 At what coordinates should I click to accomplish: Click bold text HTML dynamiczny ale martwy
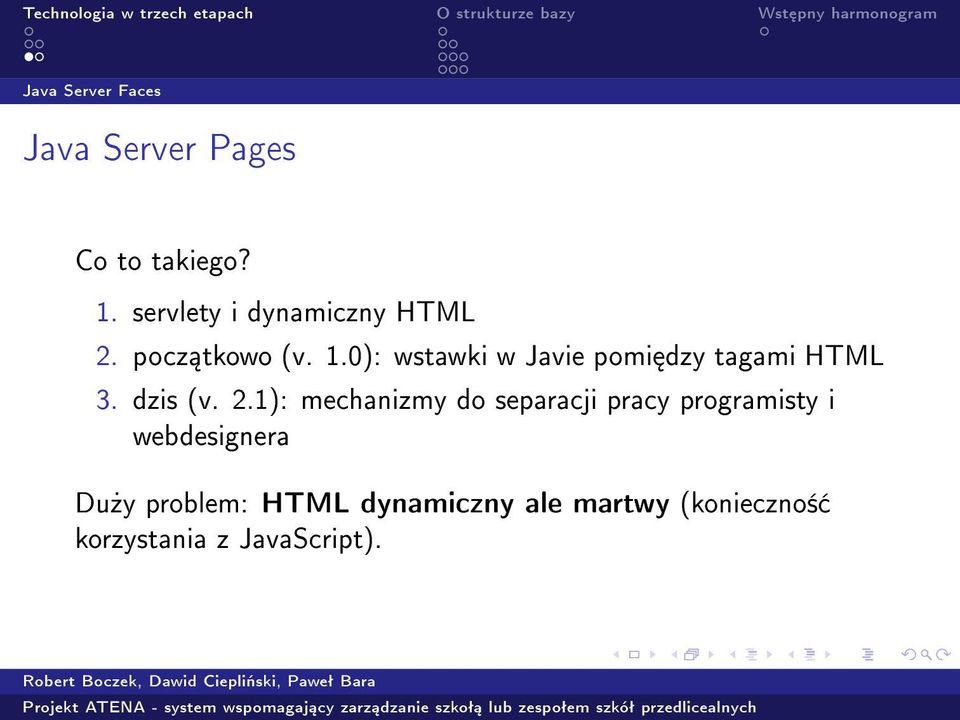[465, 503]
